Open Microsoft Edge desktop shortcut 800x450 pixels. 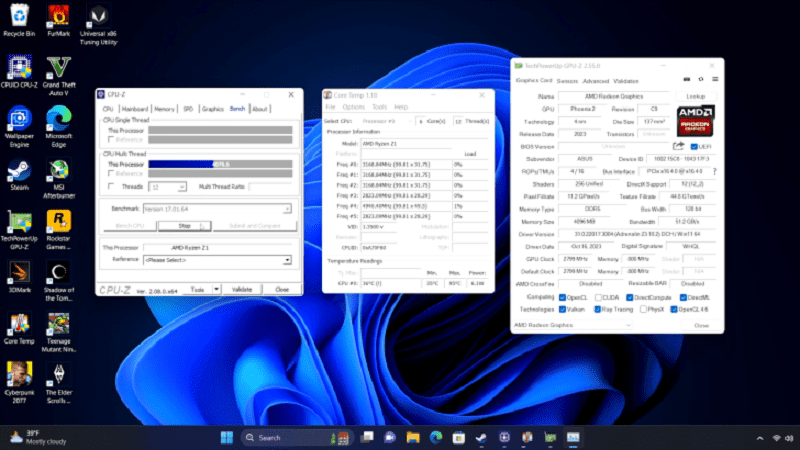[59, 127]
